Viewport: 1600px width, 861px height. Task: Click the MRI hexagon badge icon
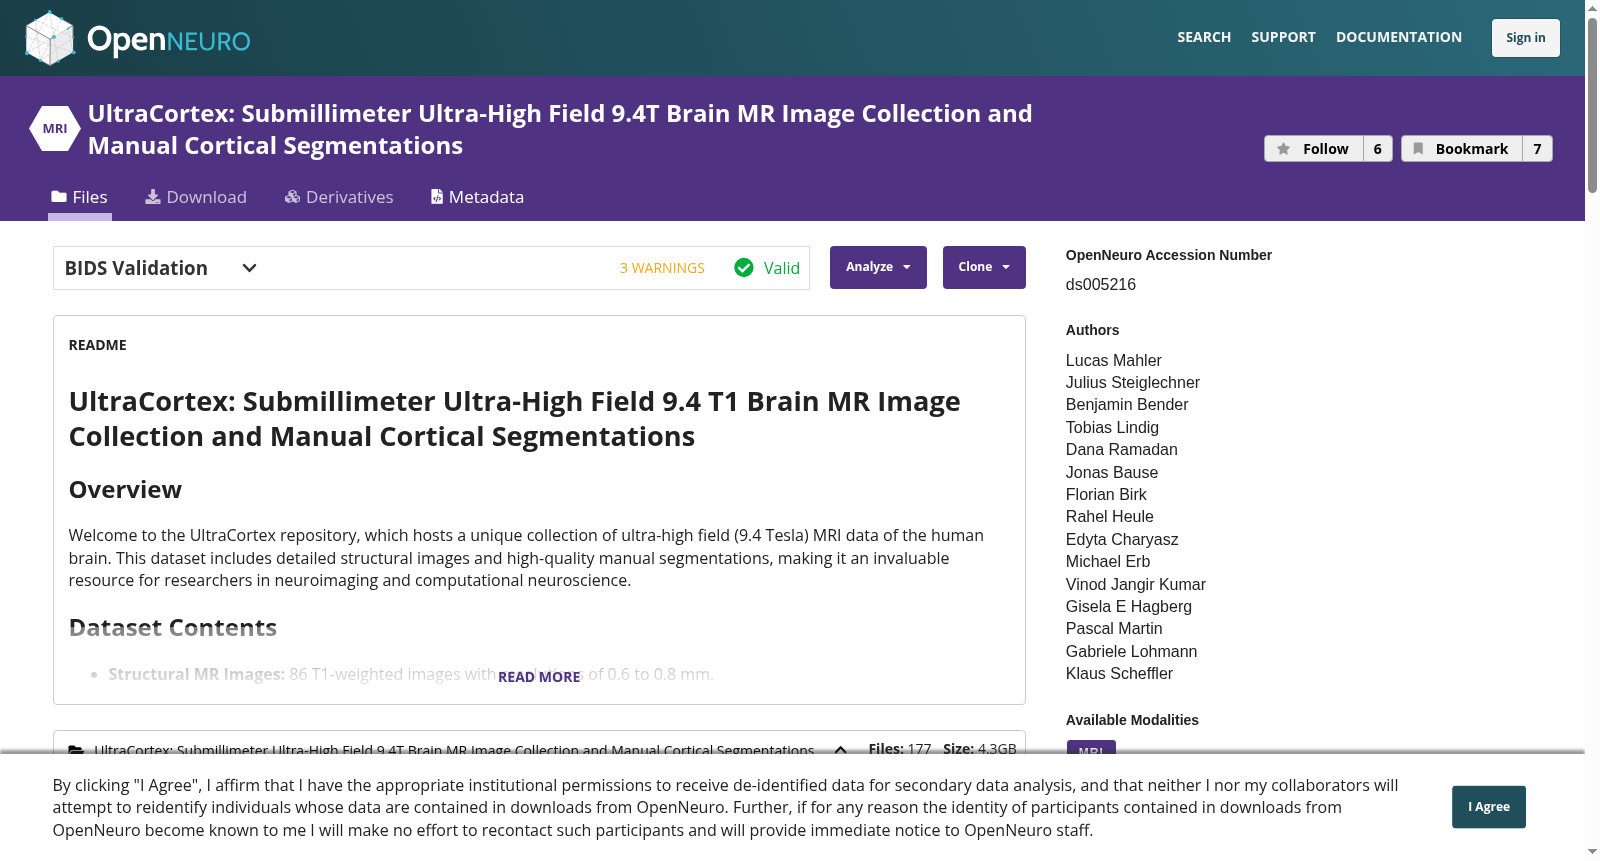pos(55,129)
